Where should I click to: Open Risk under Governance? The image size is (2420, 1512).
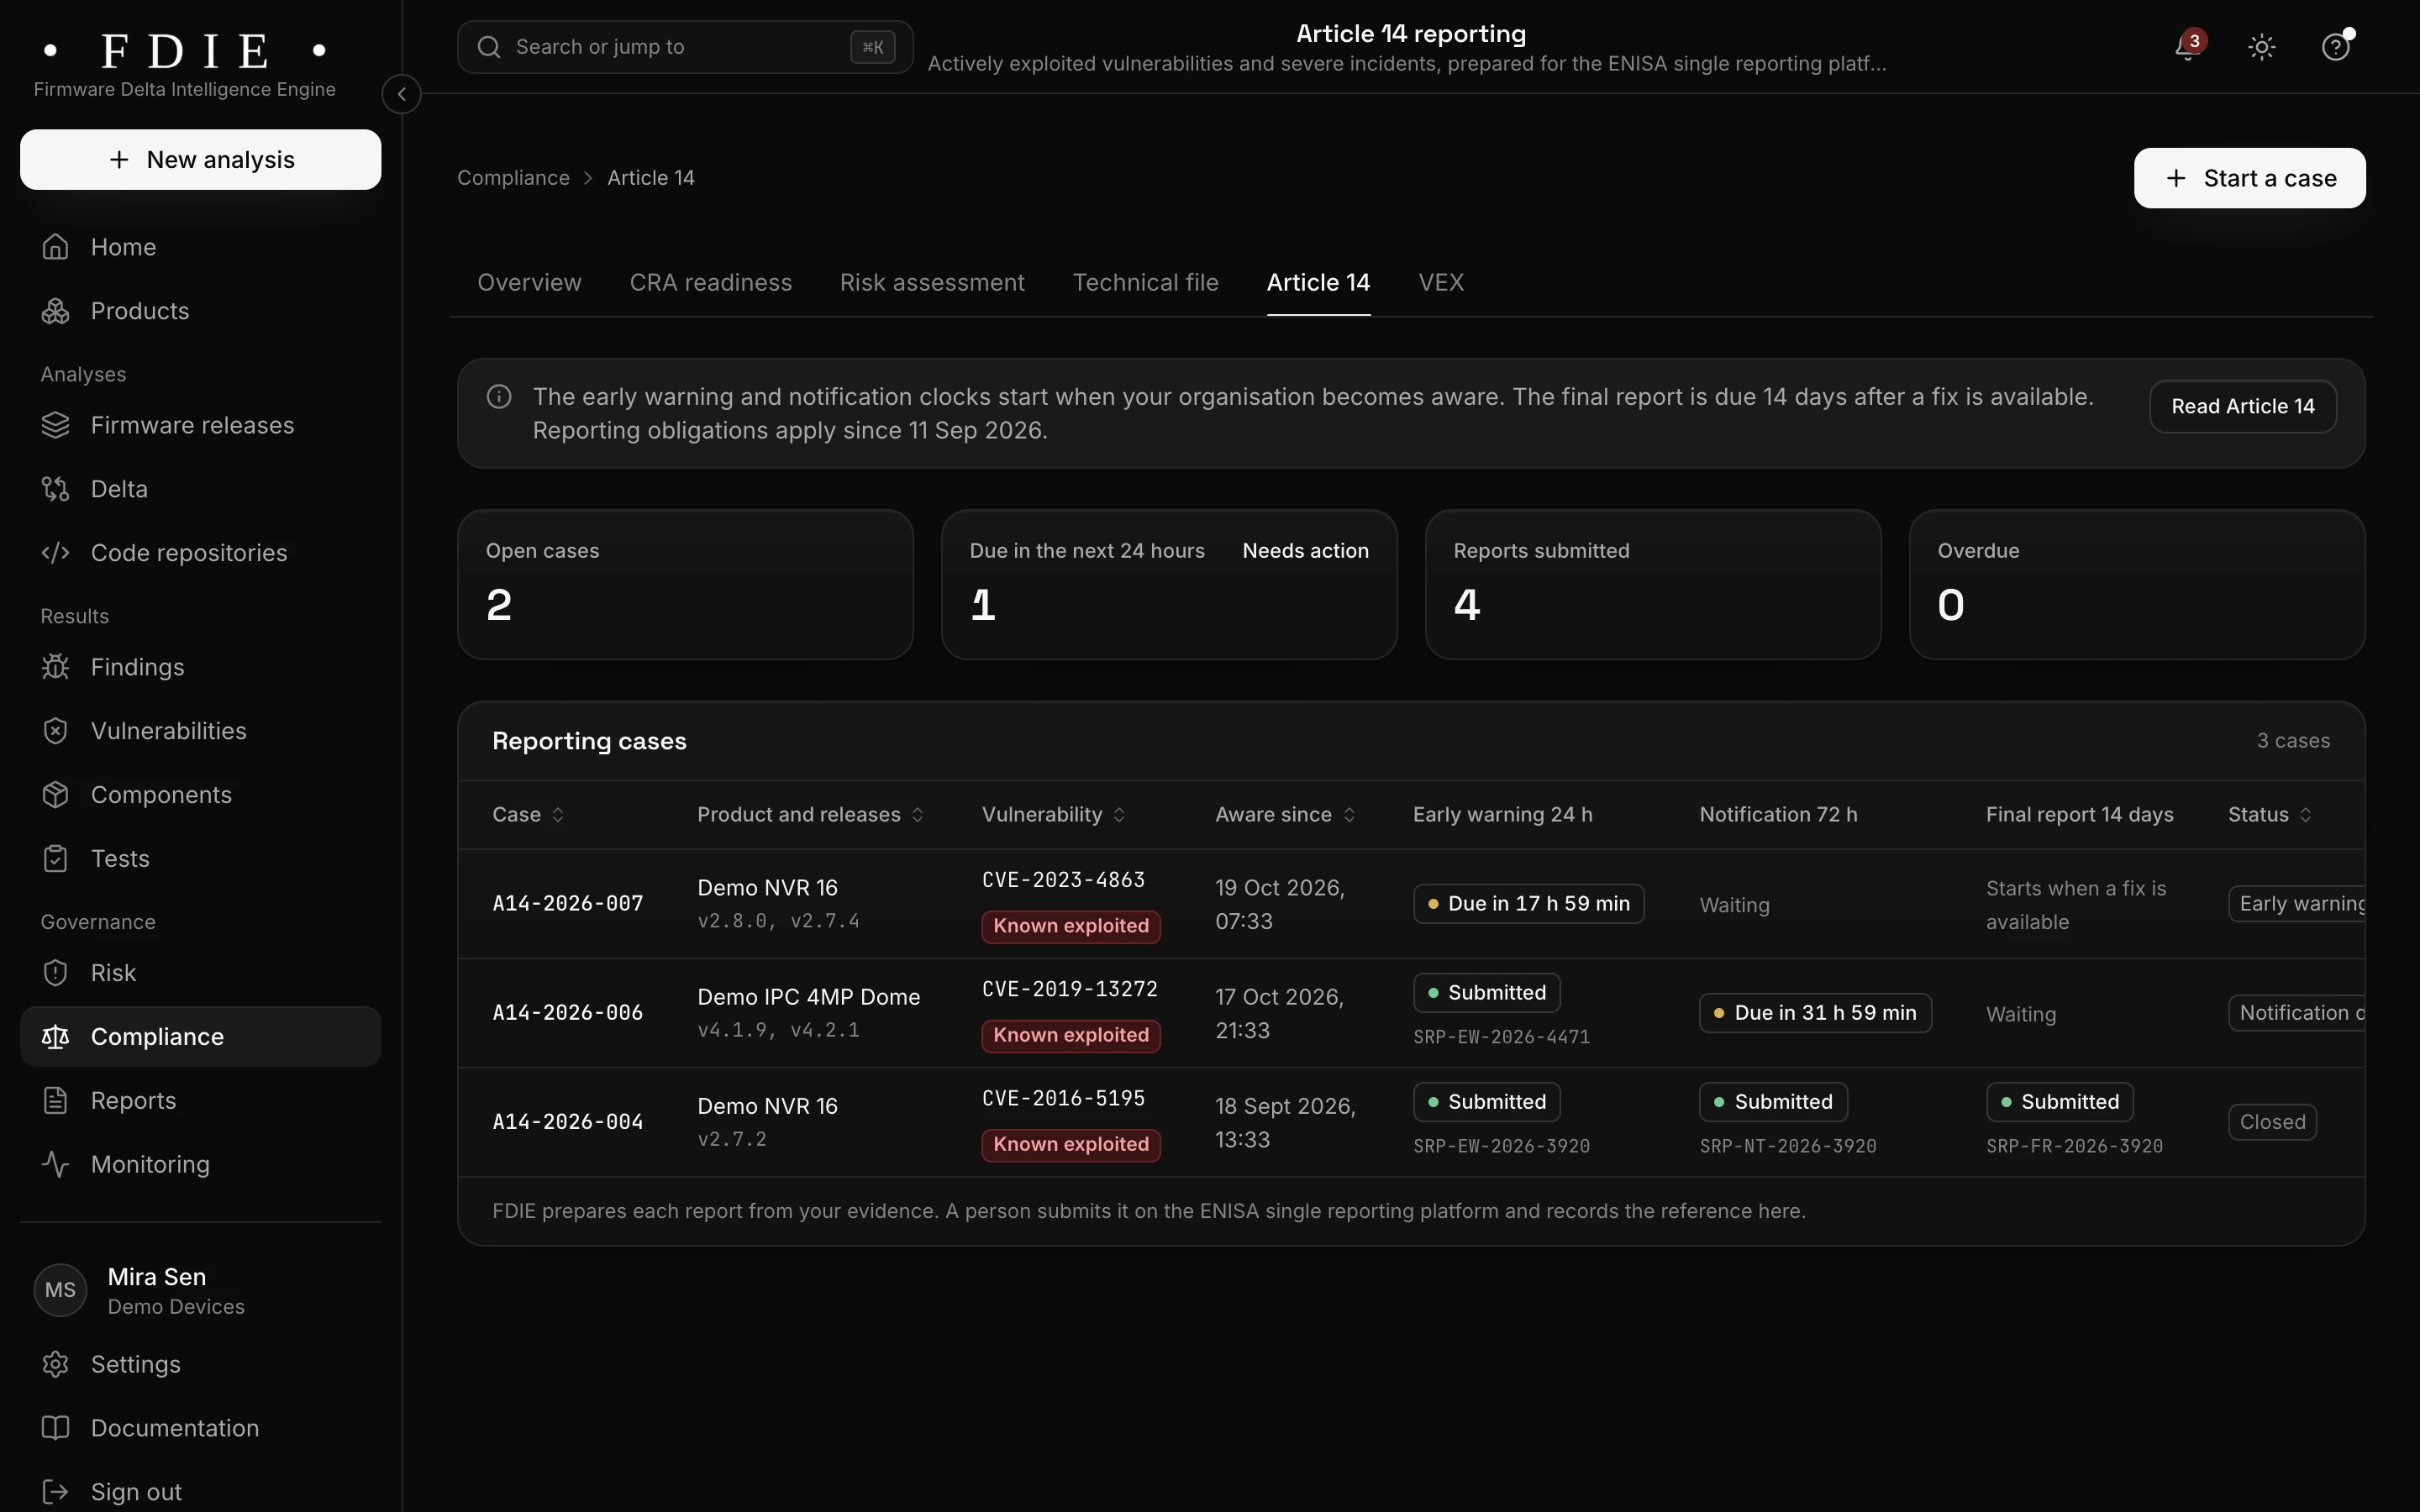click(x=200, y=973)
